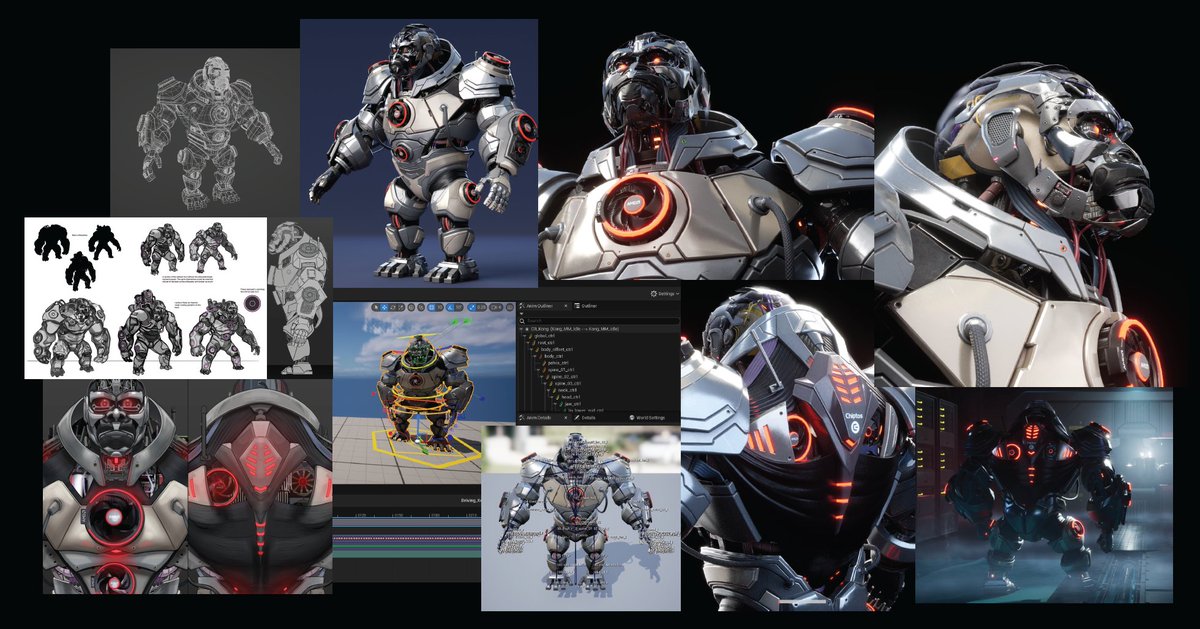Open the rotation snap angle value dropdown
This screenshot has height=629, width=1200.
click(x=459, y=307)
